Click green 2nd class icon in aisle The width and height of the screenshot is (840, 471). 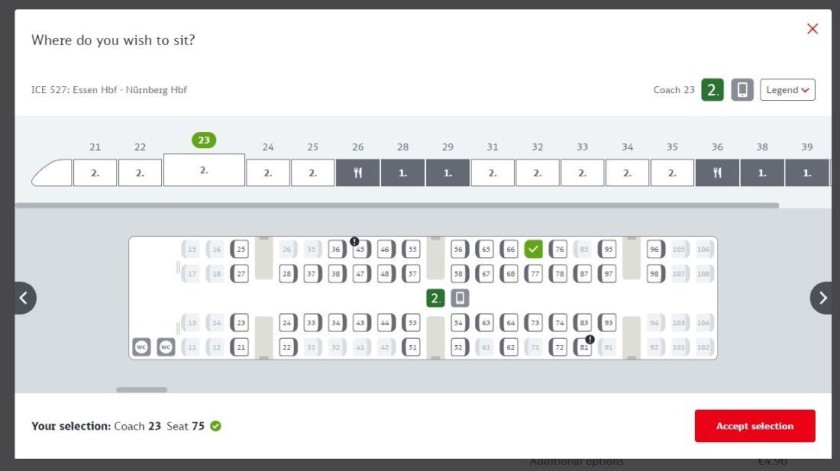point(435,298)
